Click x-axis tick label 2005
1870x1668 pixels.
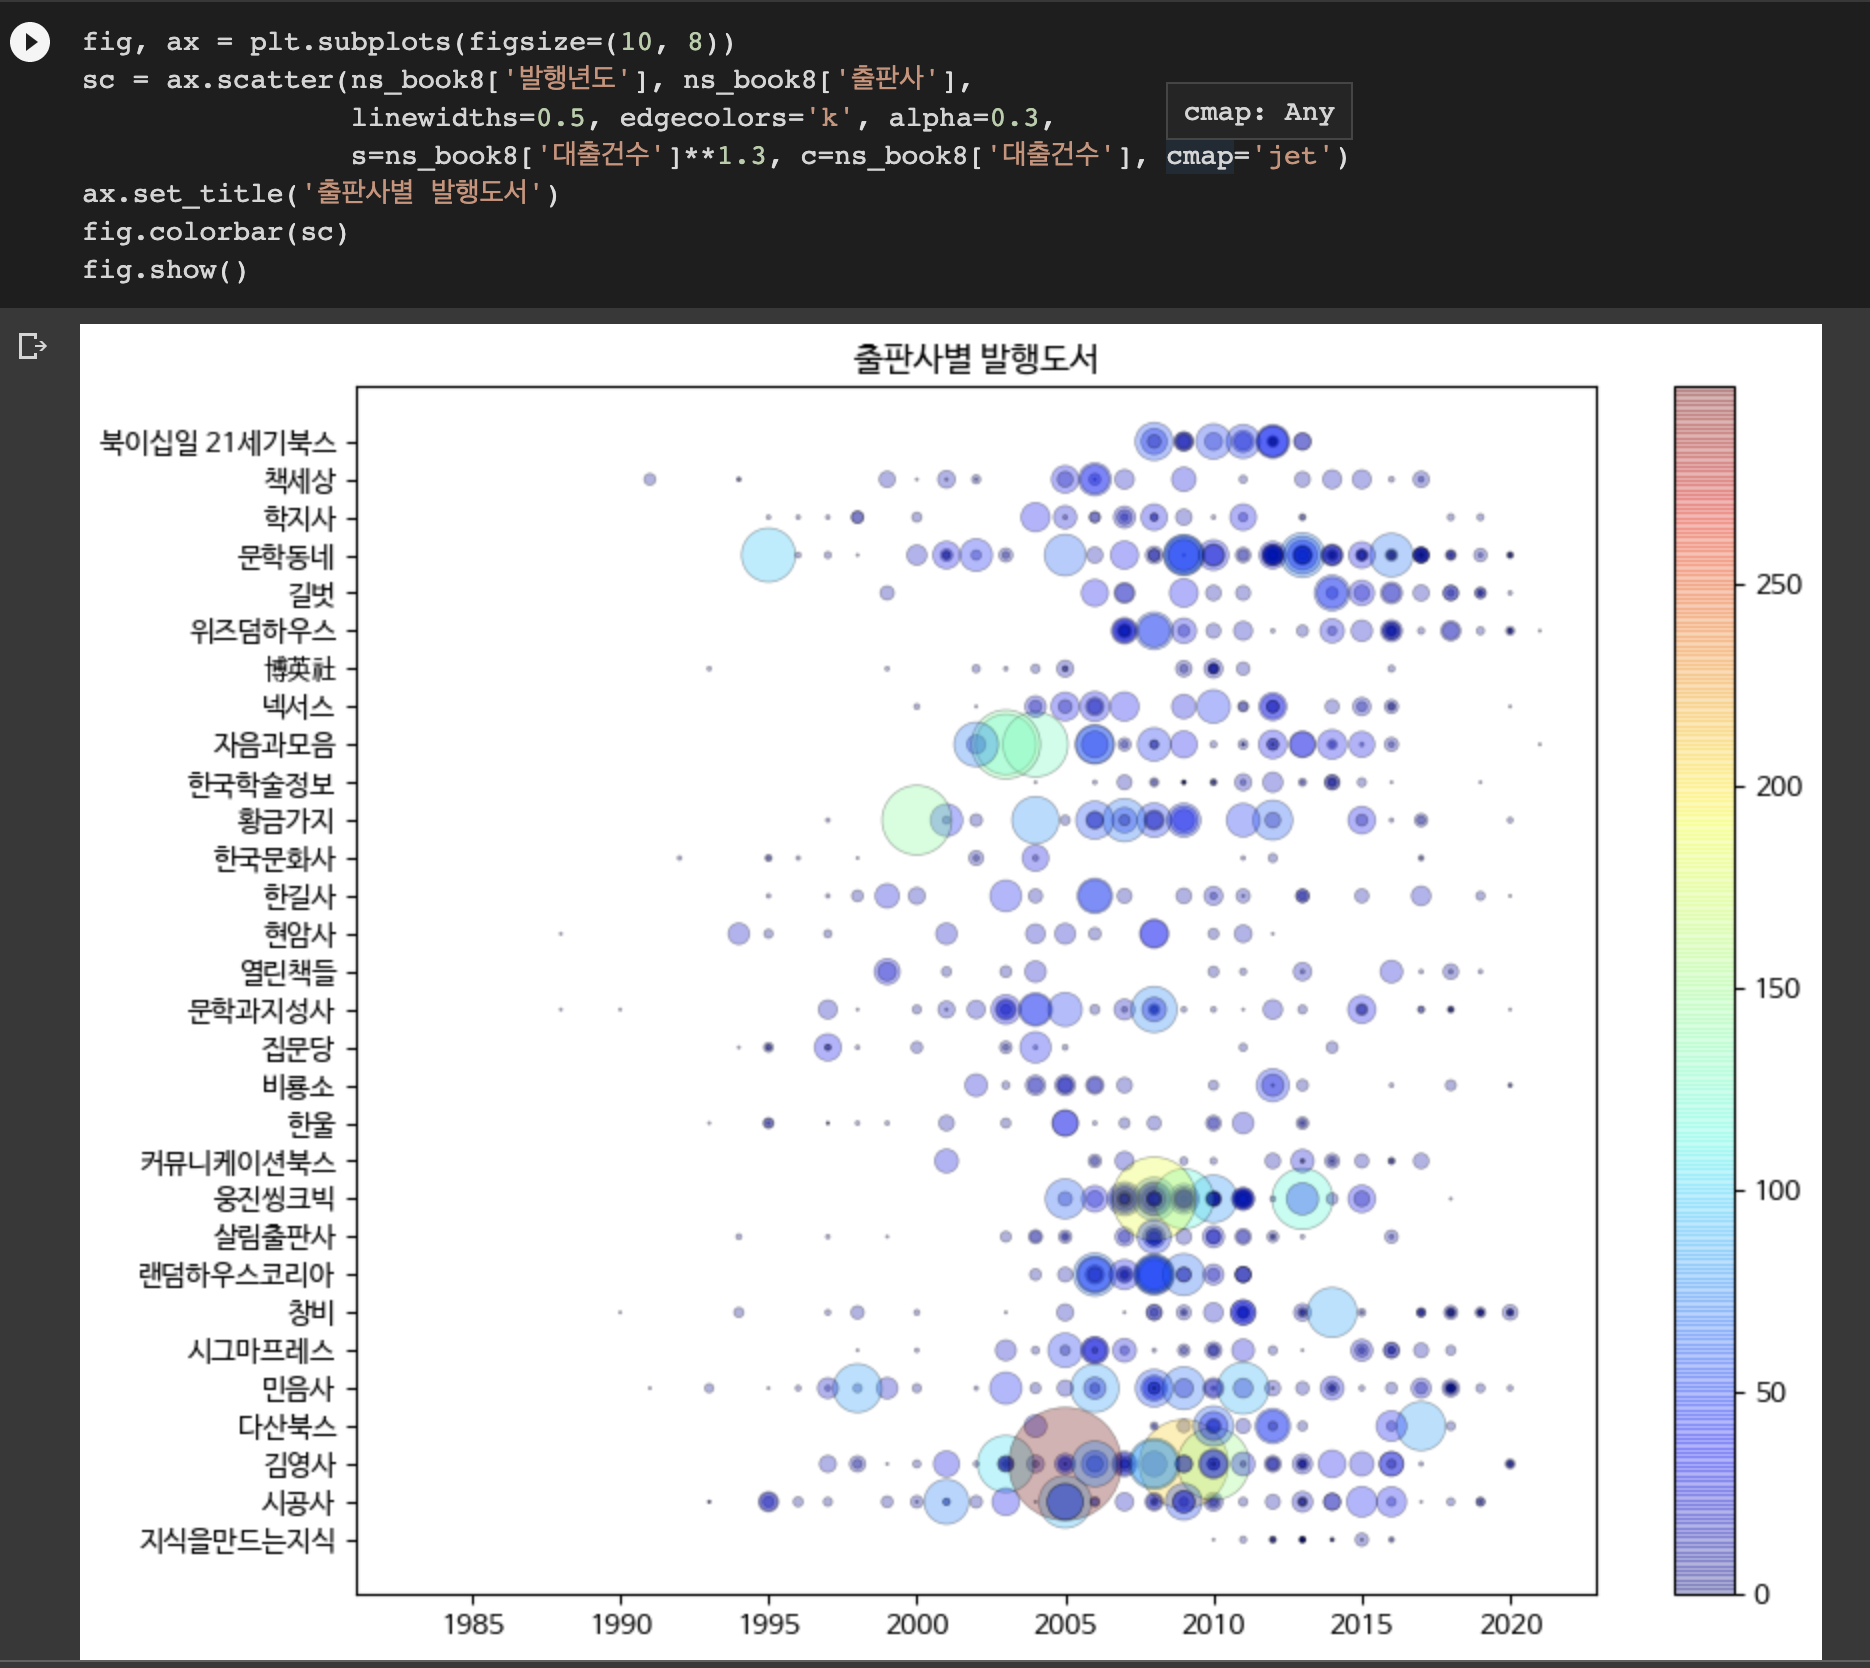[x=1065, y=1623]
